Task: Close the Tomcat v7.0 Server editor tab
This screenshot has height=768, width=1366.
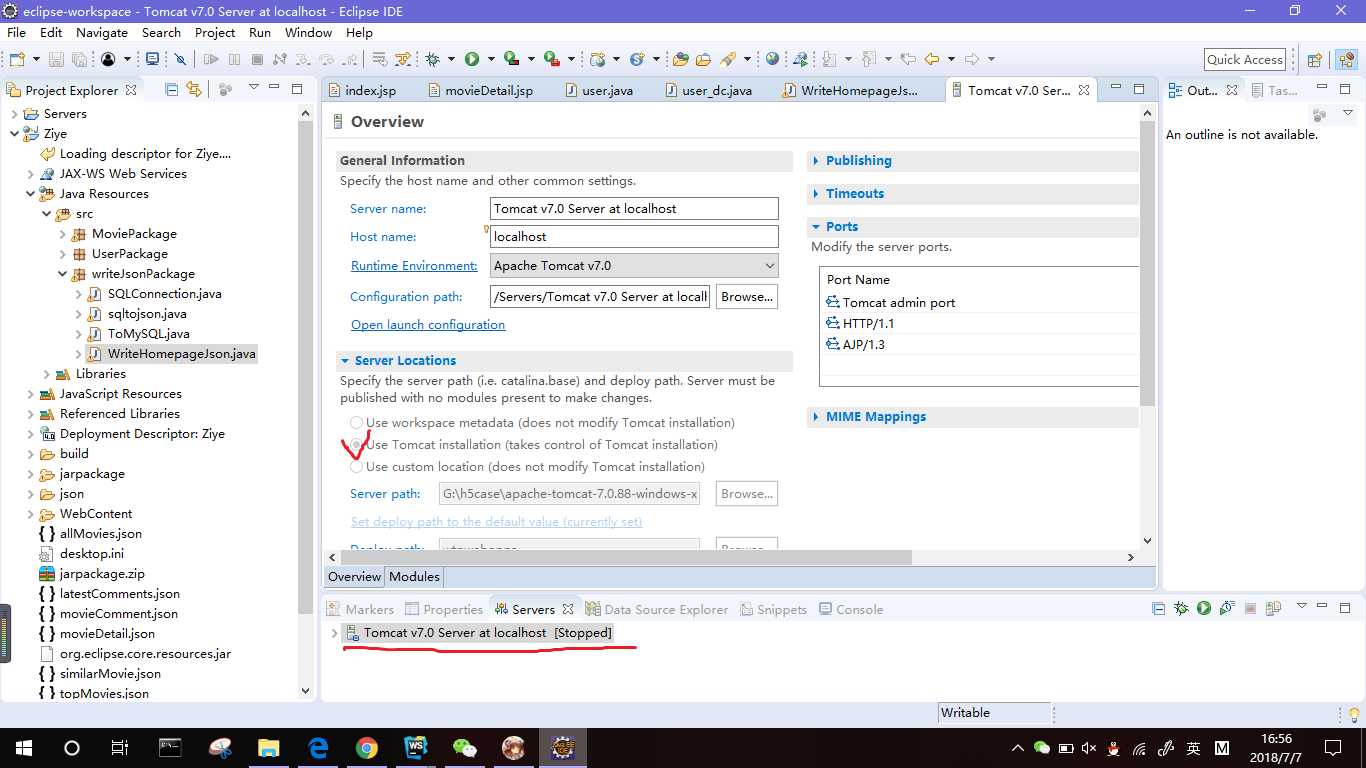Action: (x=1084, y=90)
